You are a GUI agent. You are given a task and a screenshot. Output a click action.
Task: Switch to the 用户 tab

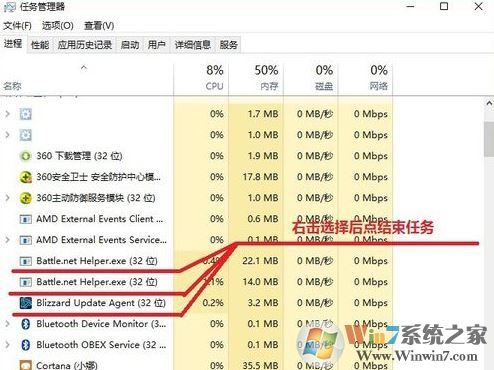(157, 45)
